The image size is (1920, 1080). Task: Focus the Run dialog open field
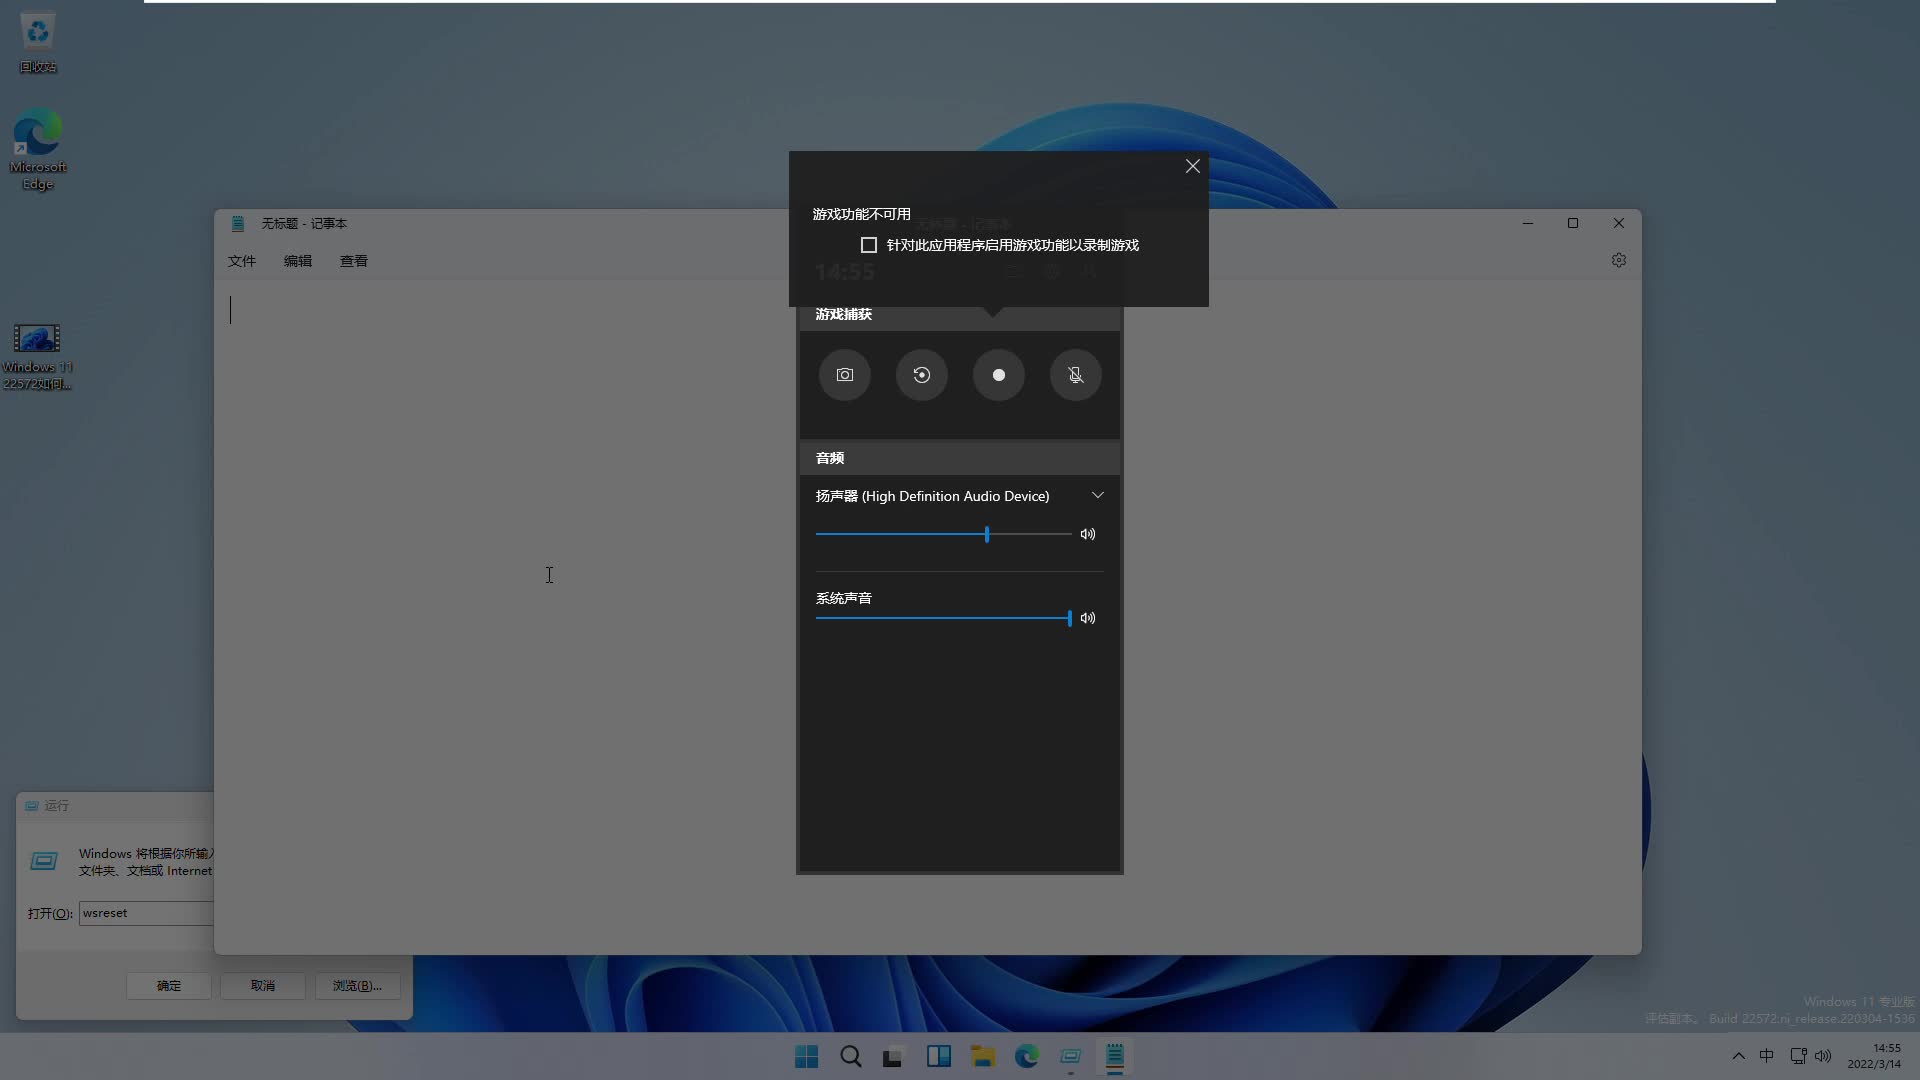click(146, 913)
